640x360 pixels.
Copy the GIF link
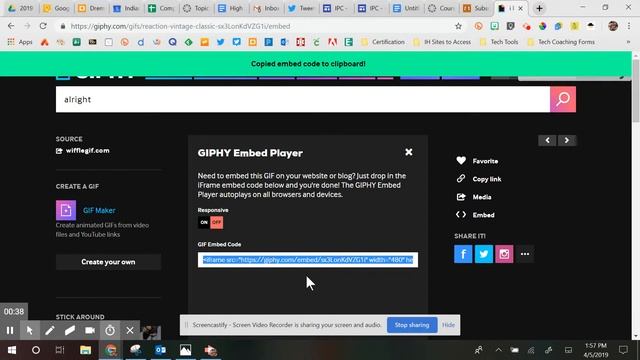478,179
